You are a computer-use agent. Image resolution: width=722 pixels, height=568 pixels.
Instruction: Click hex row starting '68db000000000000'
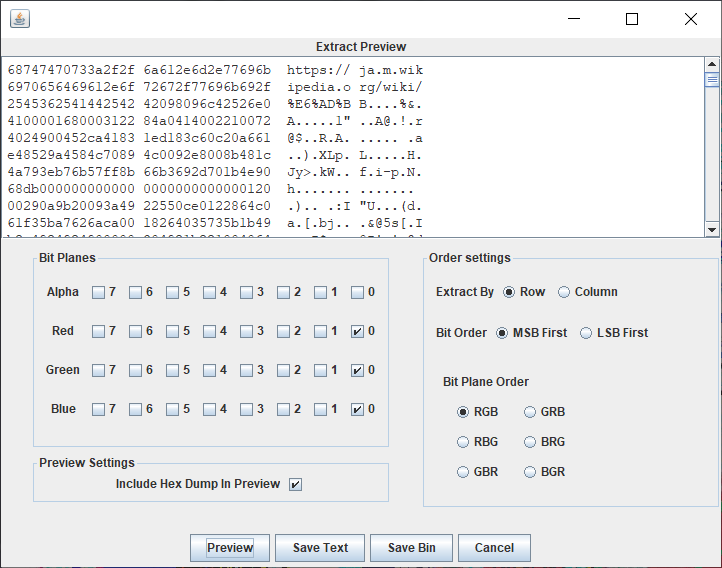[139, 189]
